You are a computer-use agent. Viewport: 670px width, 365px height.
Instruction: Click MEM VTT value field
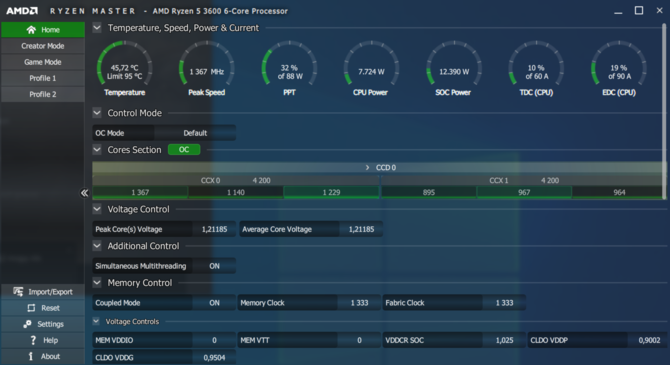[x=359, y=340]
